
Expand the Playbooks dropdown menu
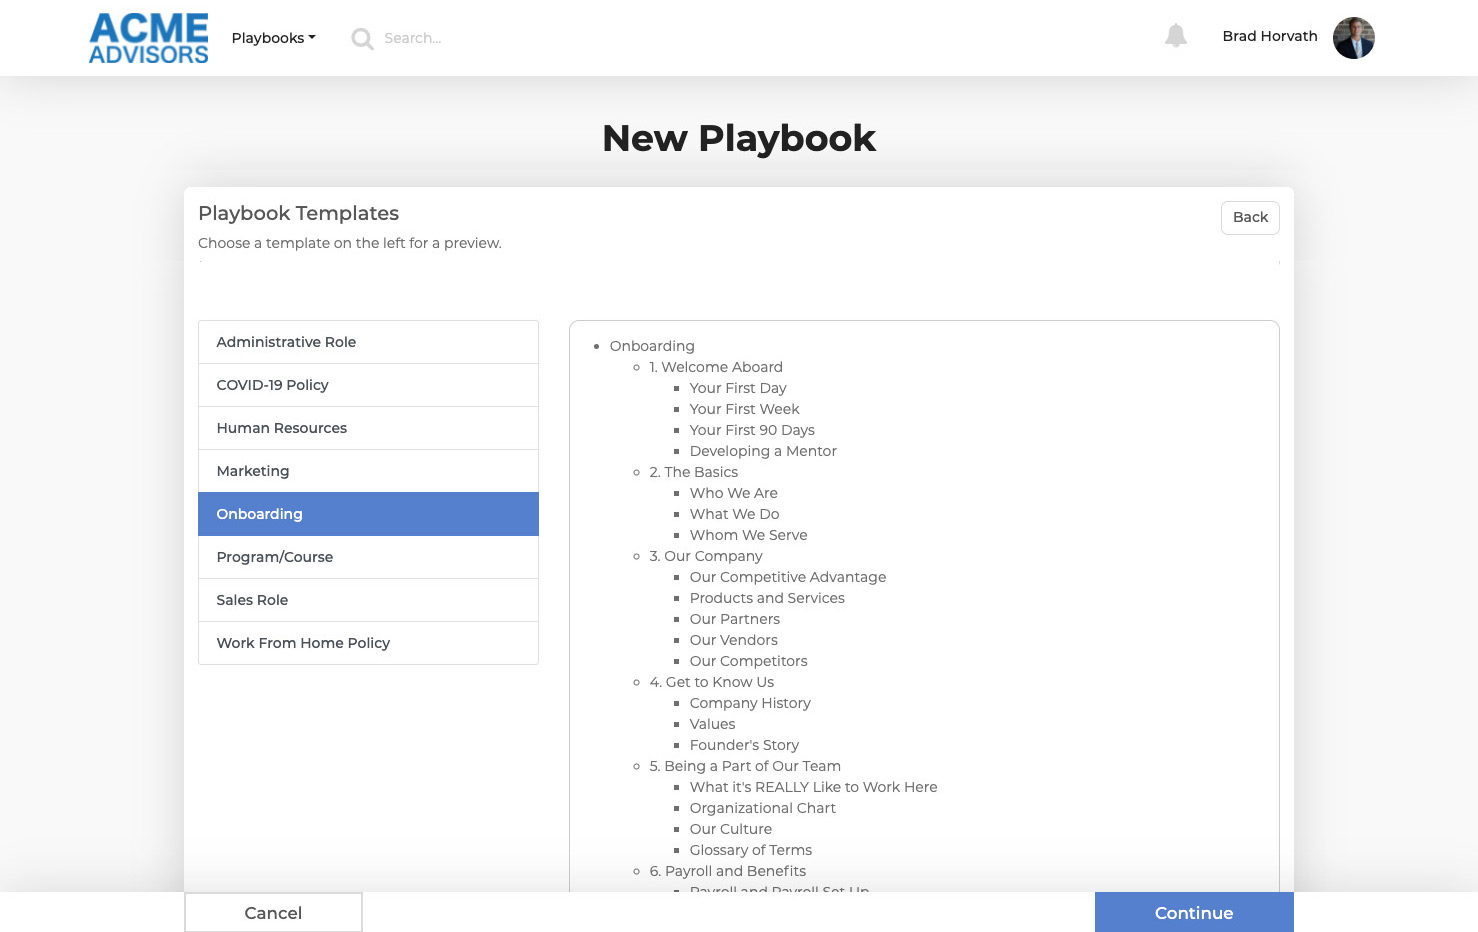tap(273, 38)
